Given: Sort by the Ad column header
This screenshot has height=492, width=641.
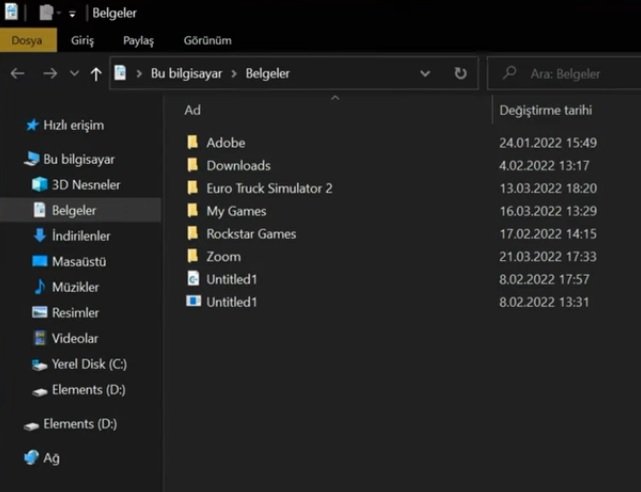Looking at the screenshot, I should (x=193, y=110).
